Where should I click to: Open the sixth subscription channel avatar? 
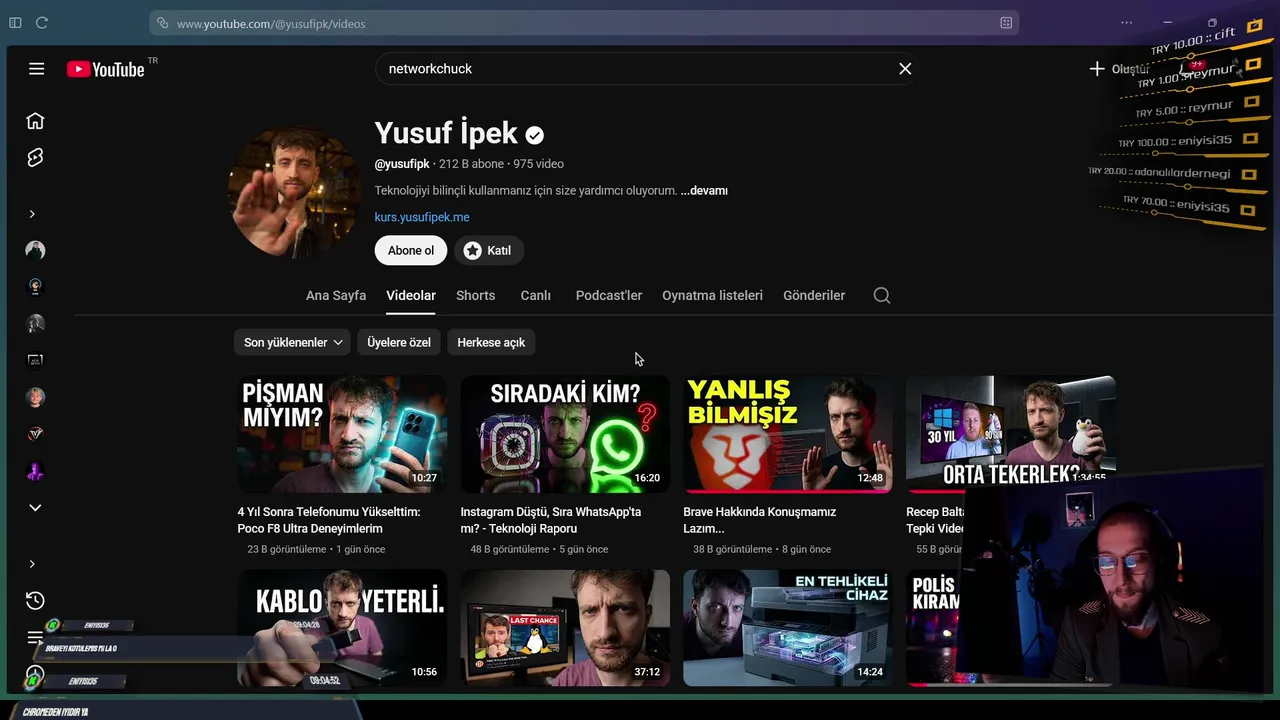point(35,434)
